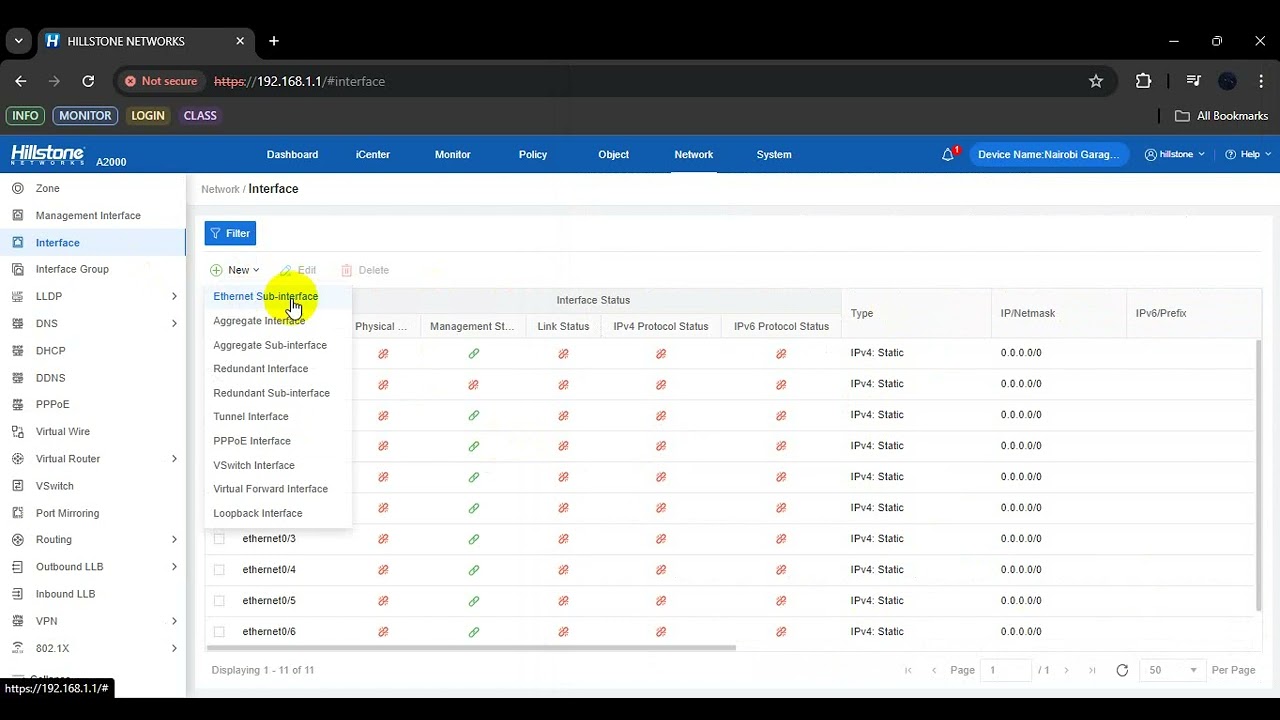The height and width of the screenshot is (720, 1280).
Task: Expand the LLDP sidebar submenu
Action: click(x=174, y=296)
